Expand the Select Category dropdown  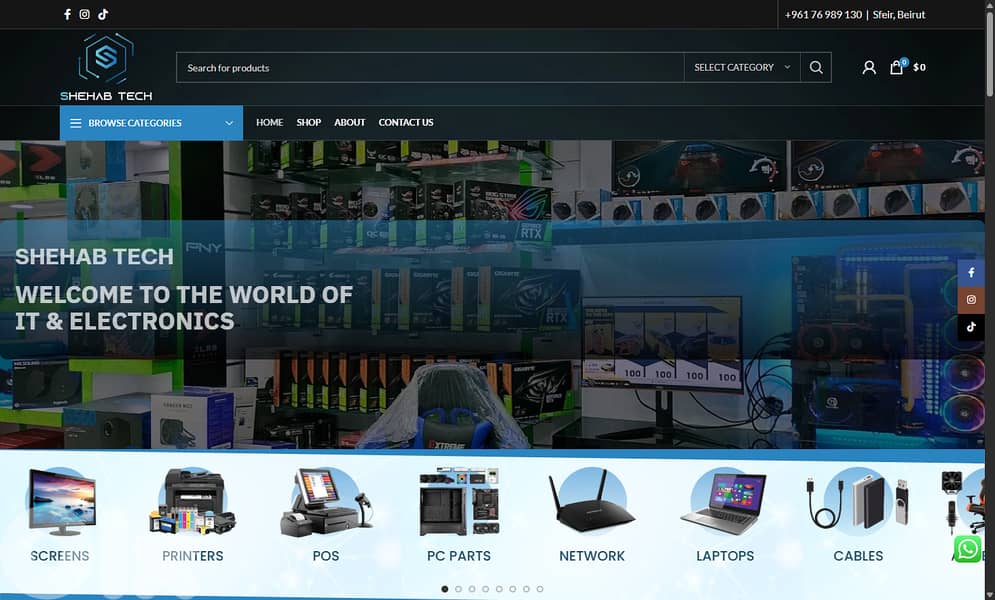tap(742, 67)
